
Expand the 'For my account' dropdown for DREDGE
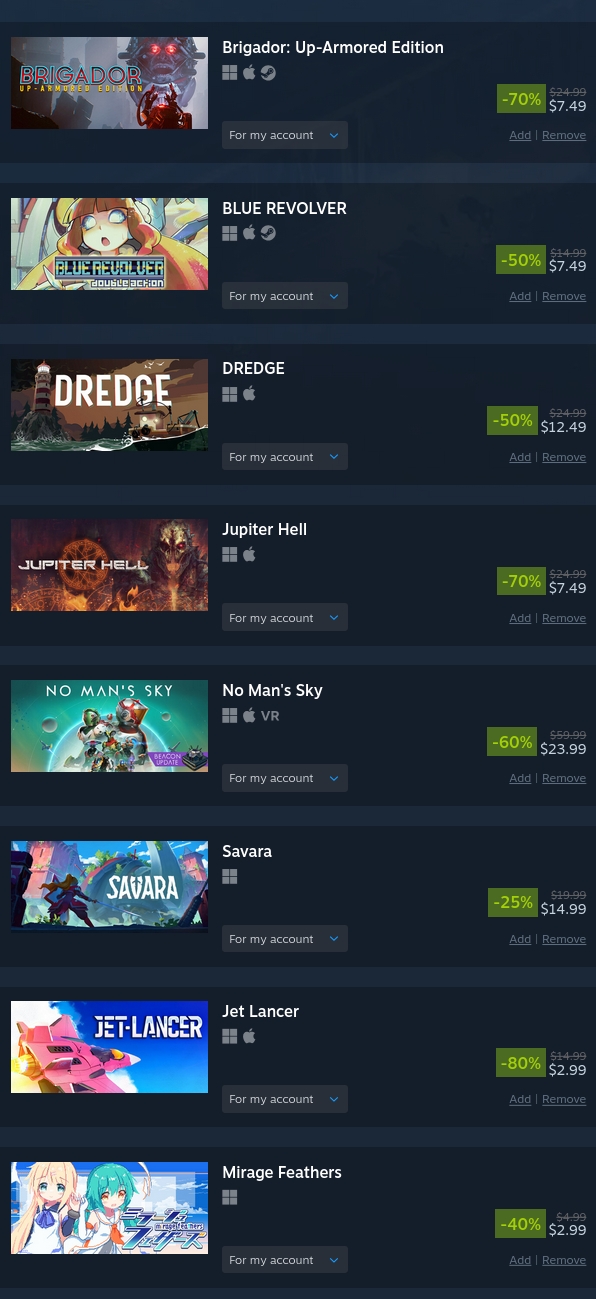click(285, 457)
